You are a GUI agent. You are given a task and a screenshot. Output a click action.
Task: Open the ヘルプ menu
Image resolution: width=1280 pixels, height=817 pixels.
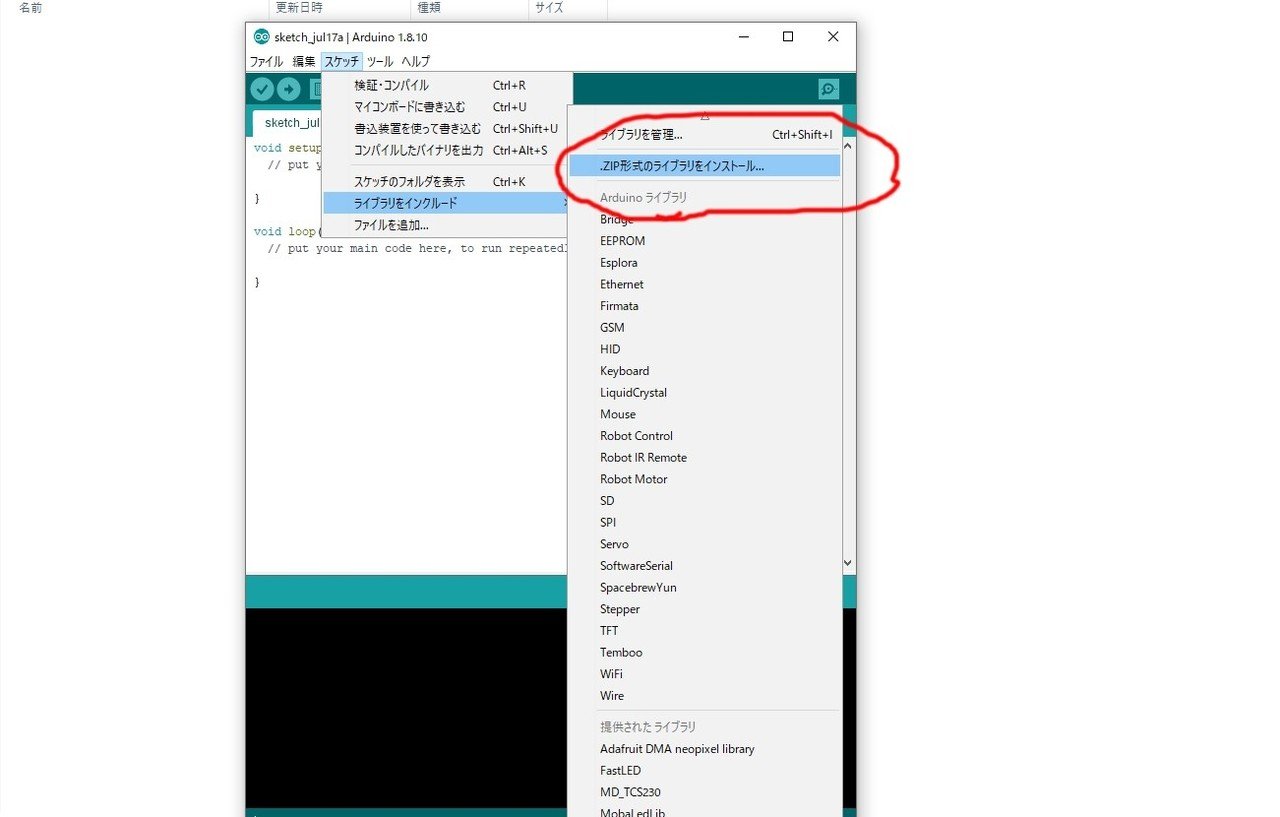(x=415, y=61)
